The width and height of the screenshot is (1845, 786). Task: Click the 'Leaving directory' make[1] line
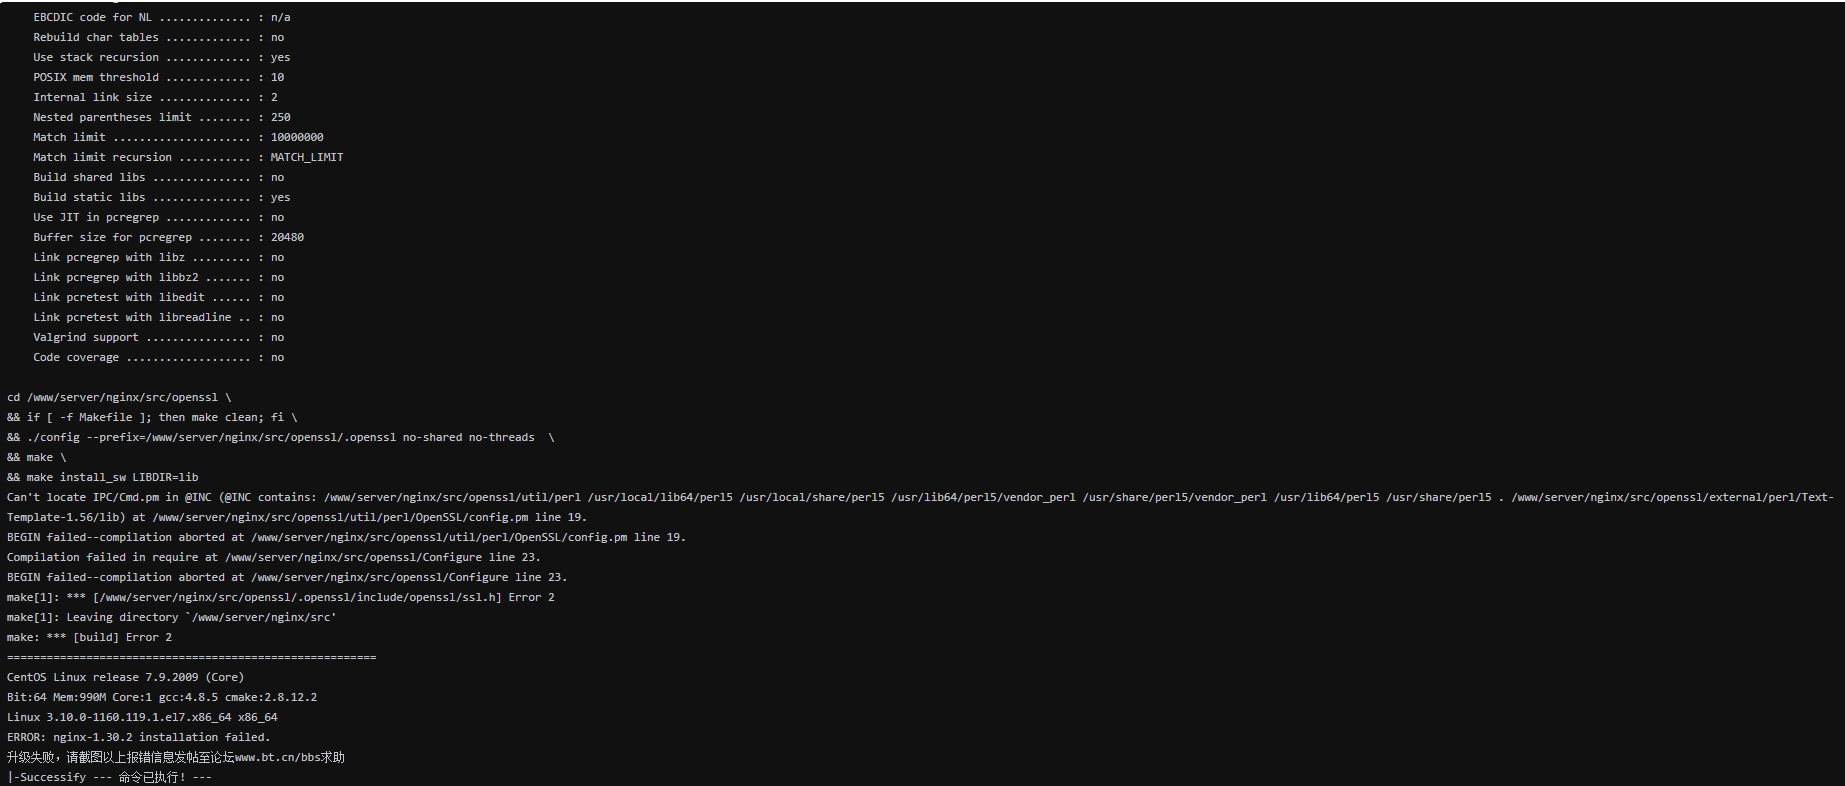172,617
